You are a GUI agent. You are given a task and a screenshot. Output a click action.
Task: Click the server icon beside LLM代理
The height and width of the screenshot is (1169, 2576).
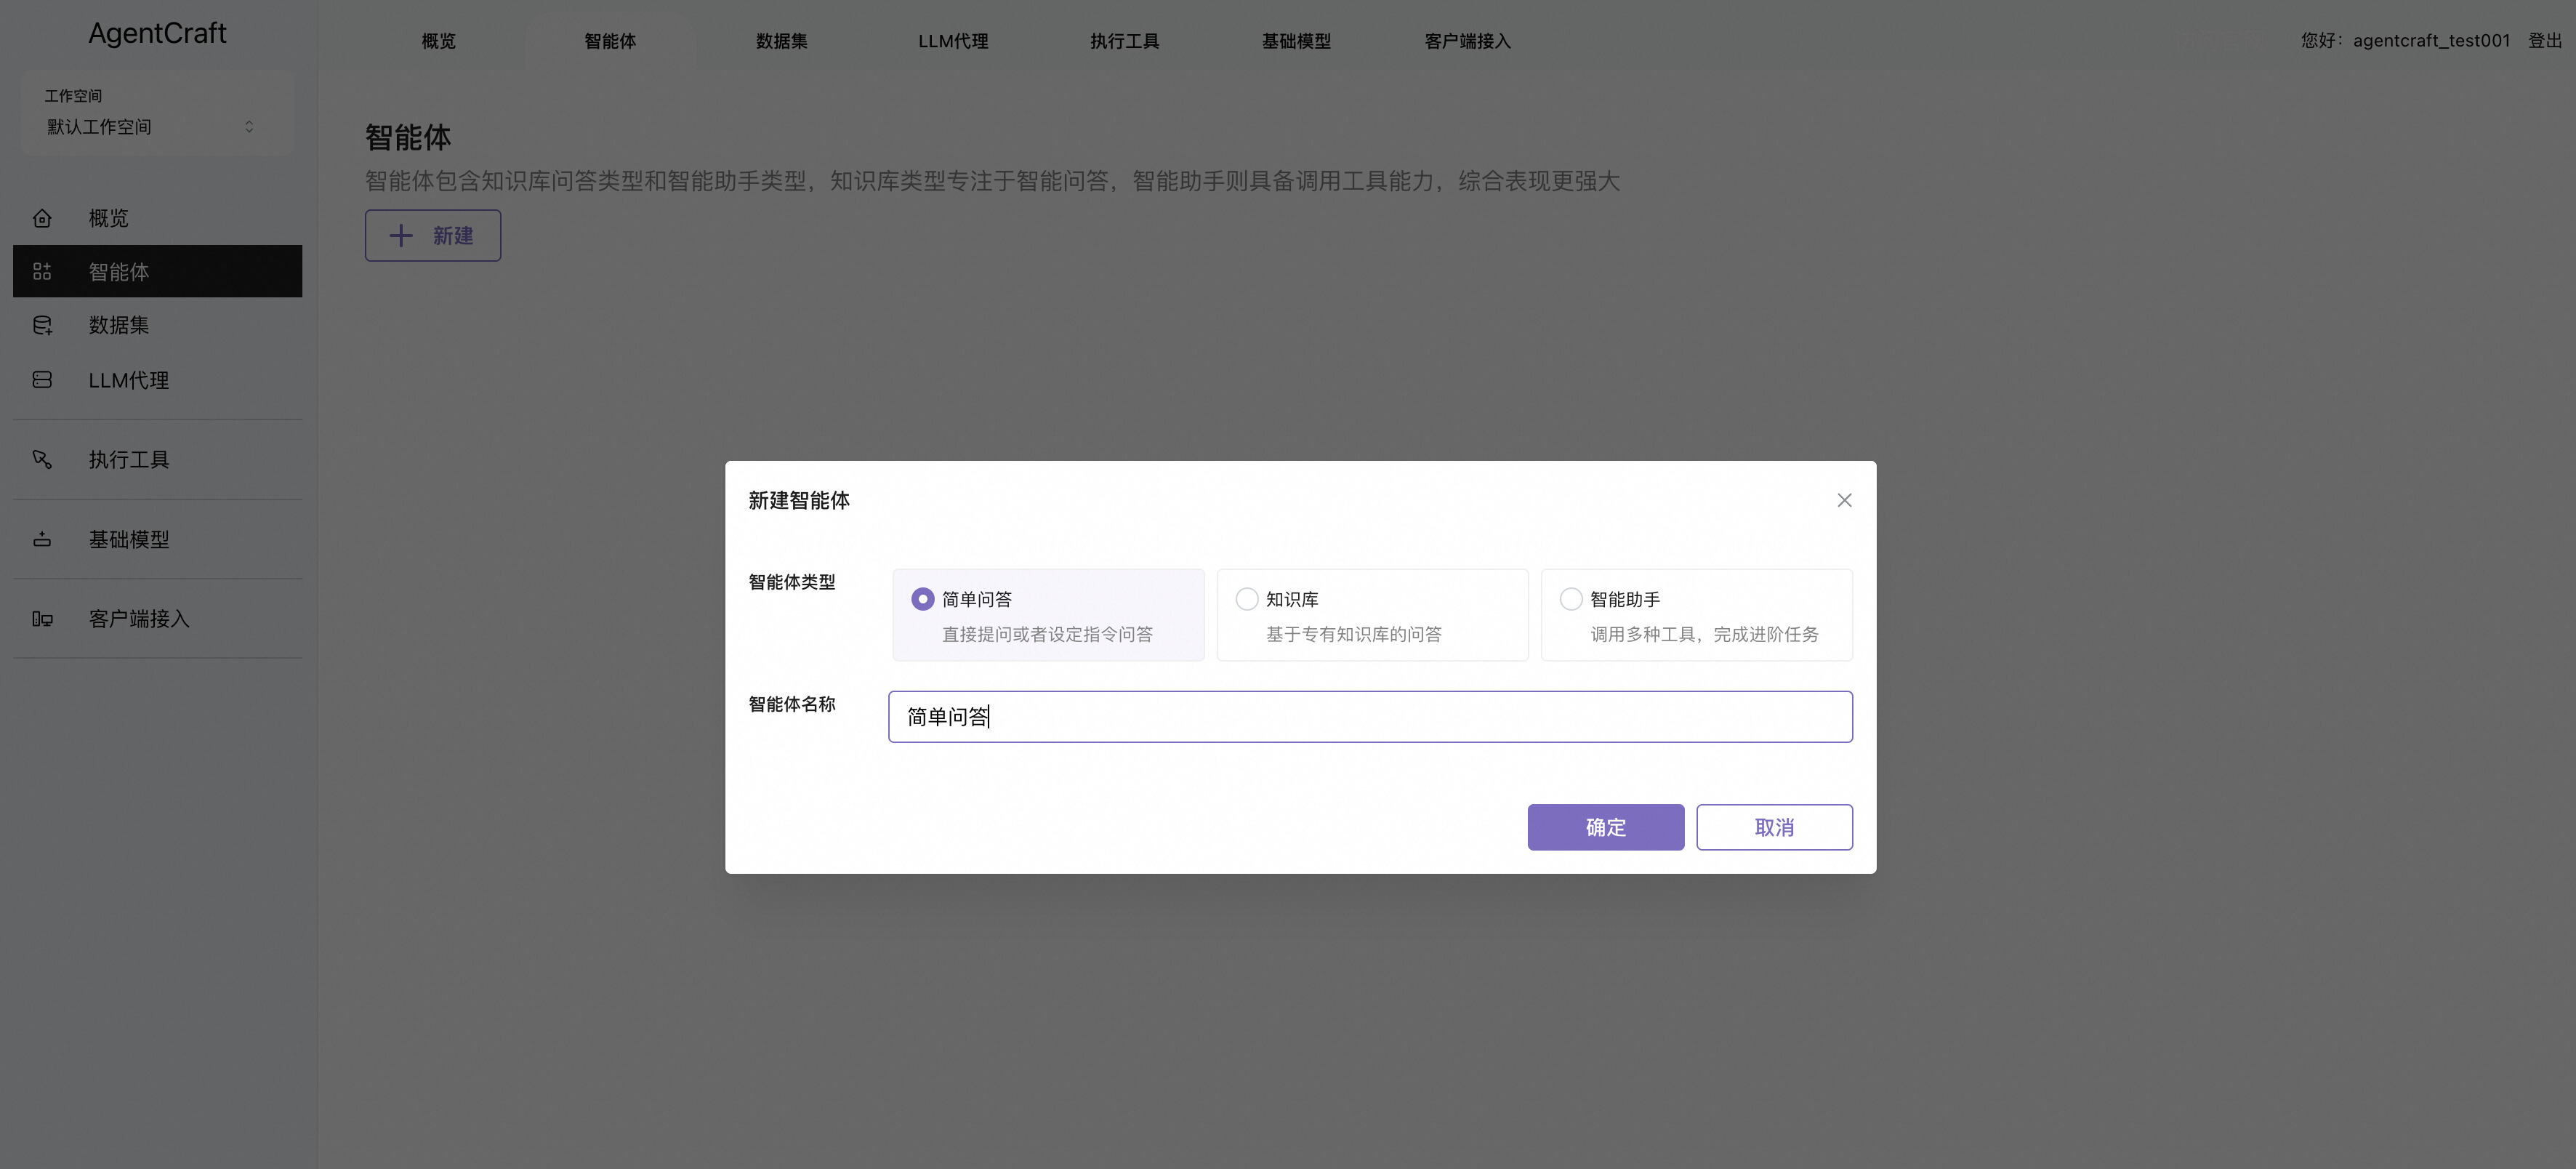pos(42,380)
